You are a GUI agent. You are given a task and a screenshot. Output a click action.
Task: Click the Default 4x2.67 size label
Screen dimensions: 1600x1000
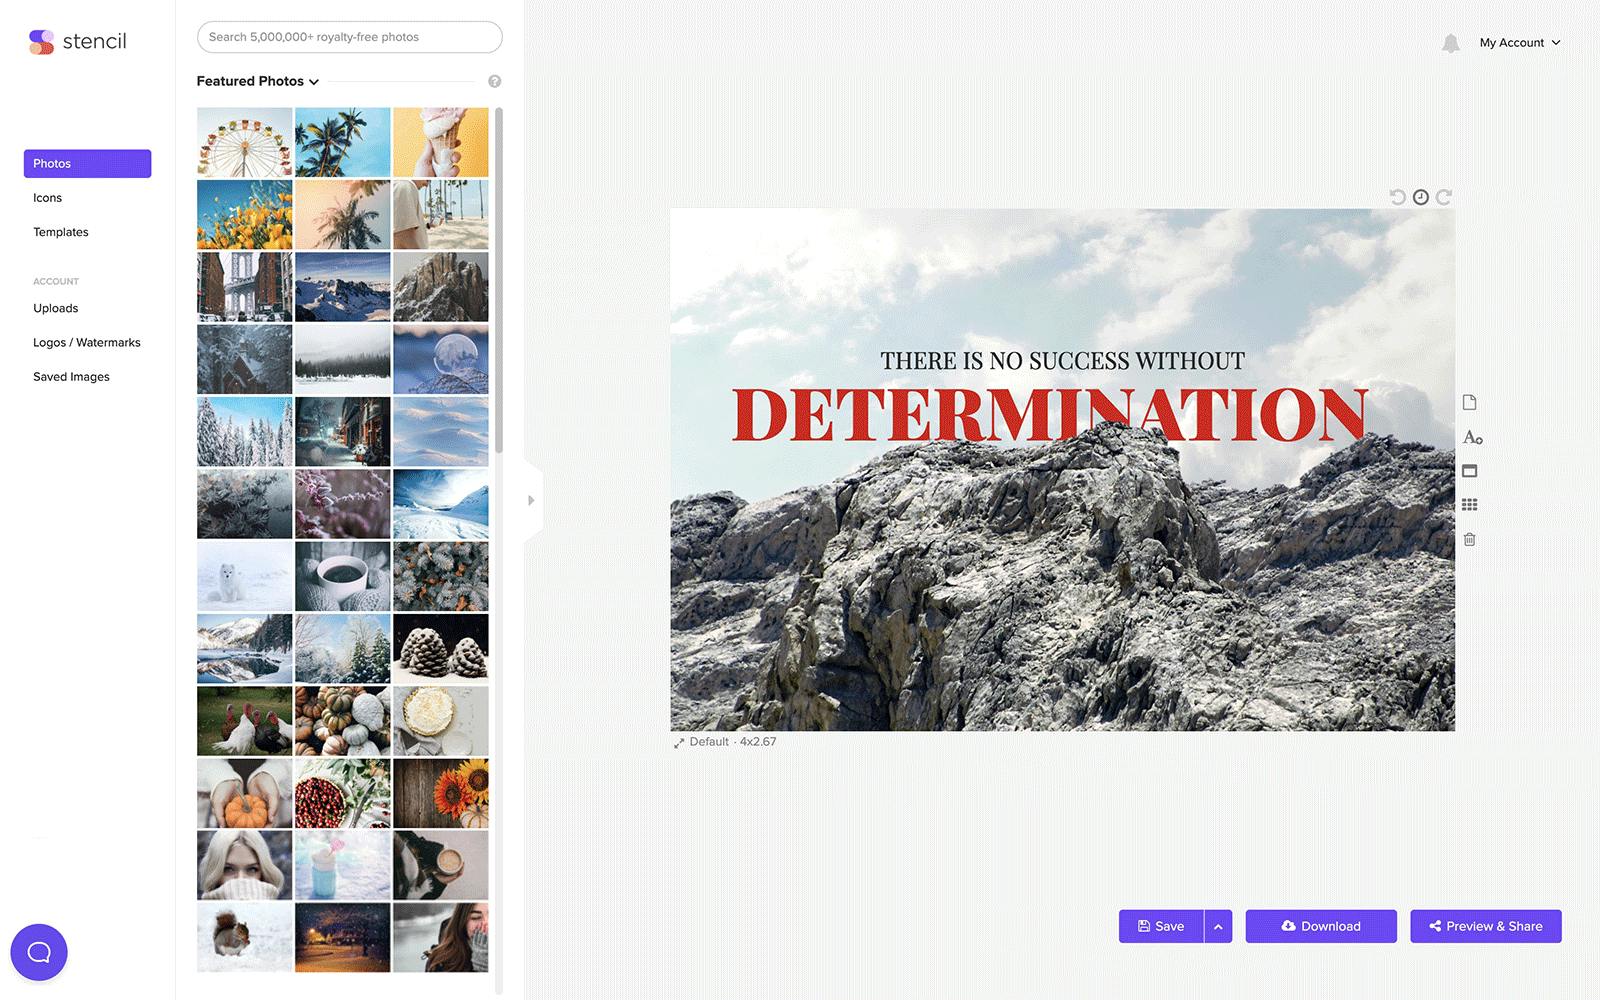[x=732, y=742]
